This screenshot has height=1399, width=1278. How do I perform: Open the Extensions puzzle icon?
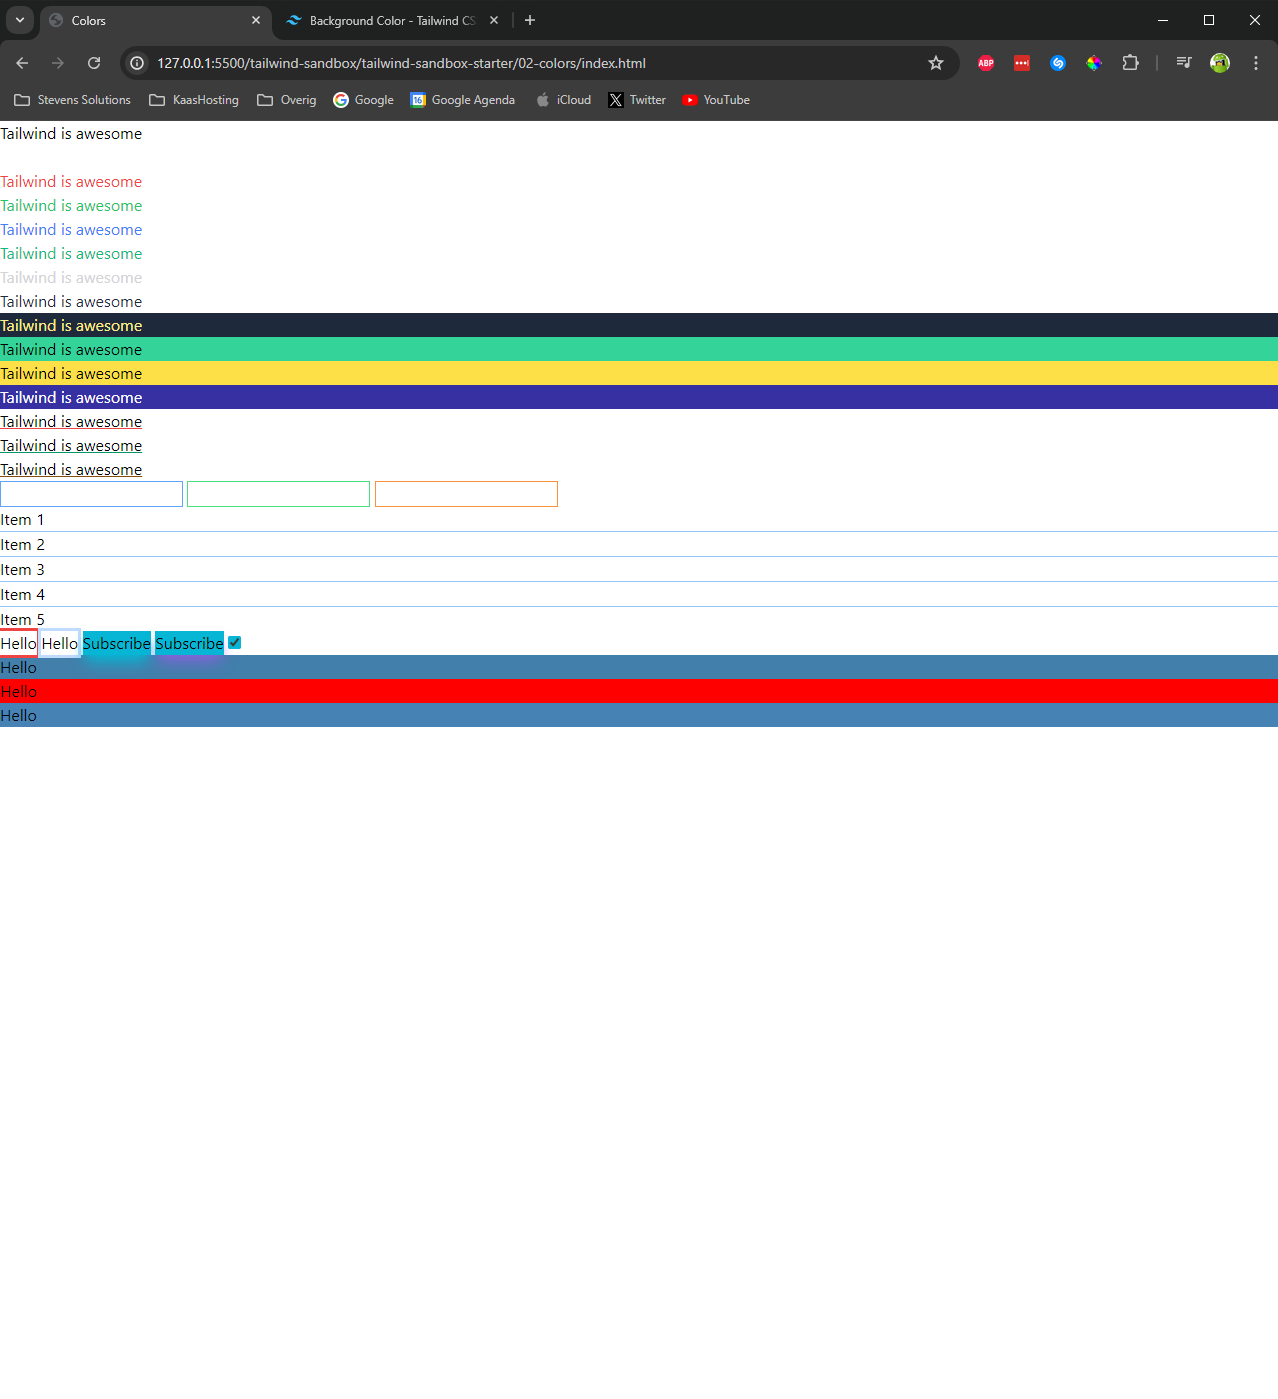point(1130,63)
